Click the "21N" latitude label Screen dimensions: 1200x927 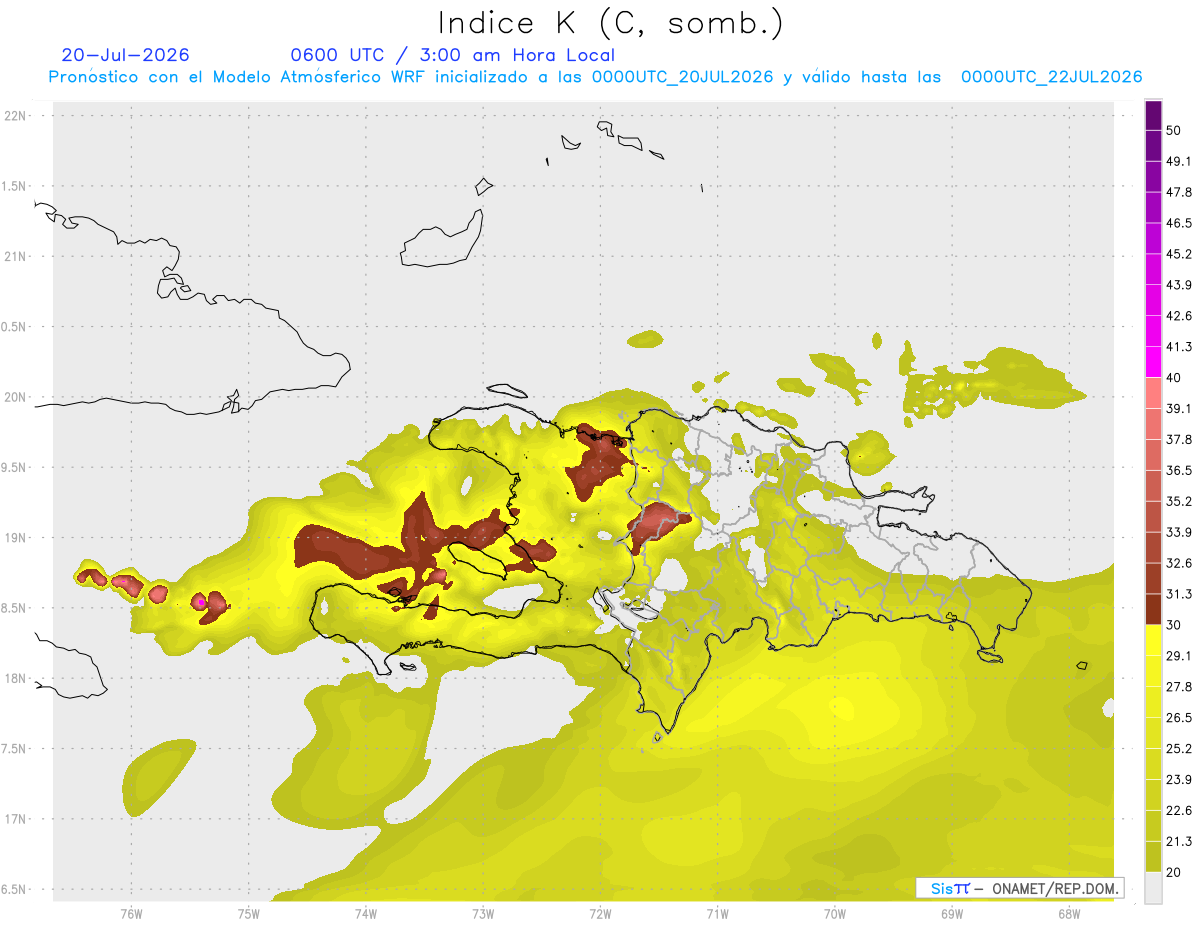15,256
